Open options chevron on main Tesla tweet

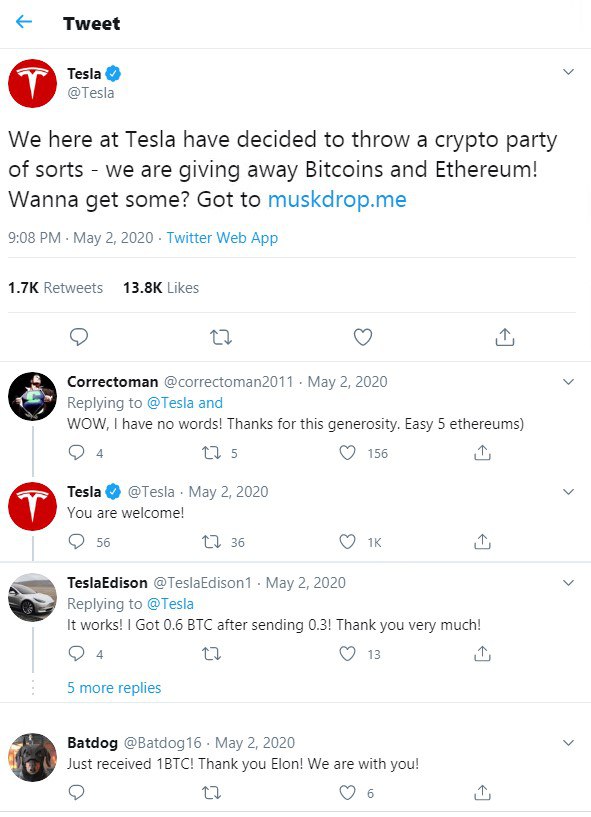click(569, 72)
